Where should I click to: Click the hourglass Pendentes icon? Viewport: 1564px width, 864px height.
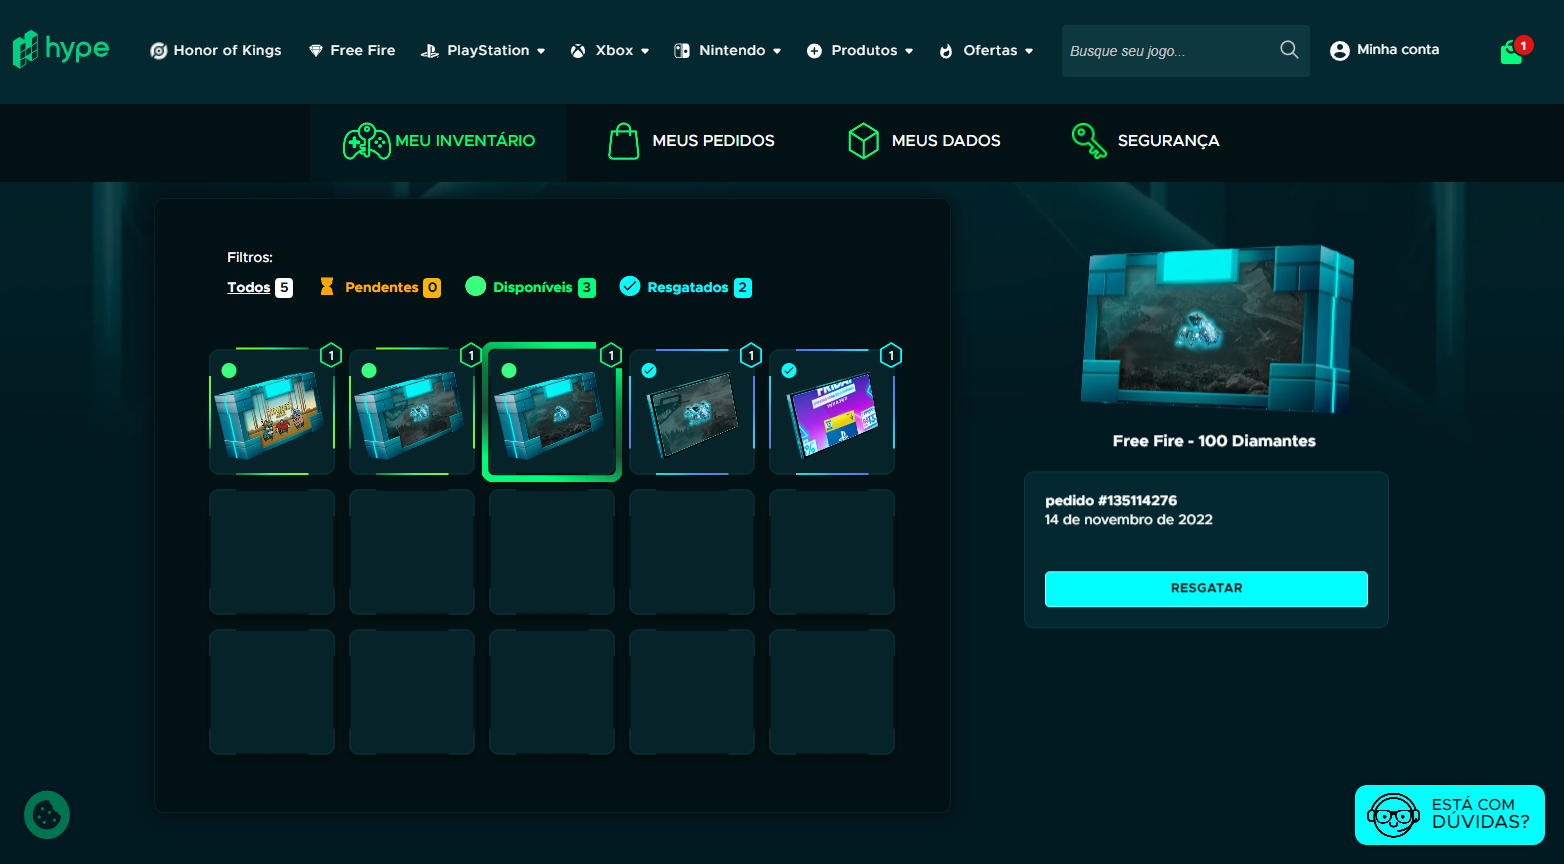327,287
